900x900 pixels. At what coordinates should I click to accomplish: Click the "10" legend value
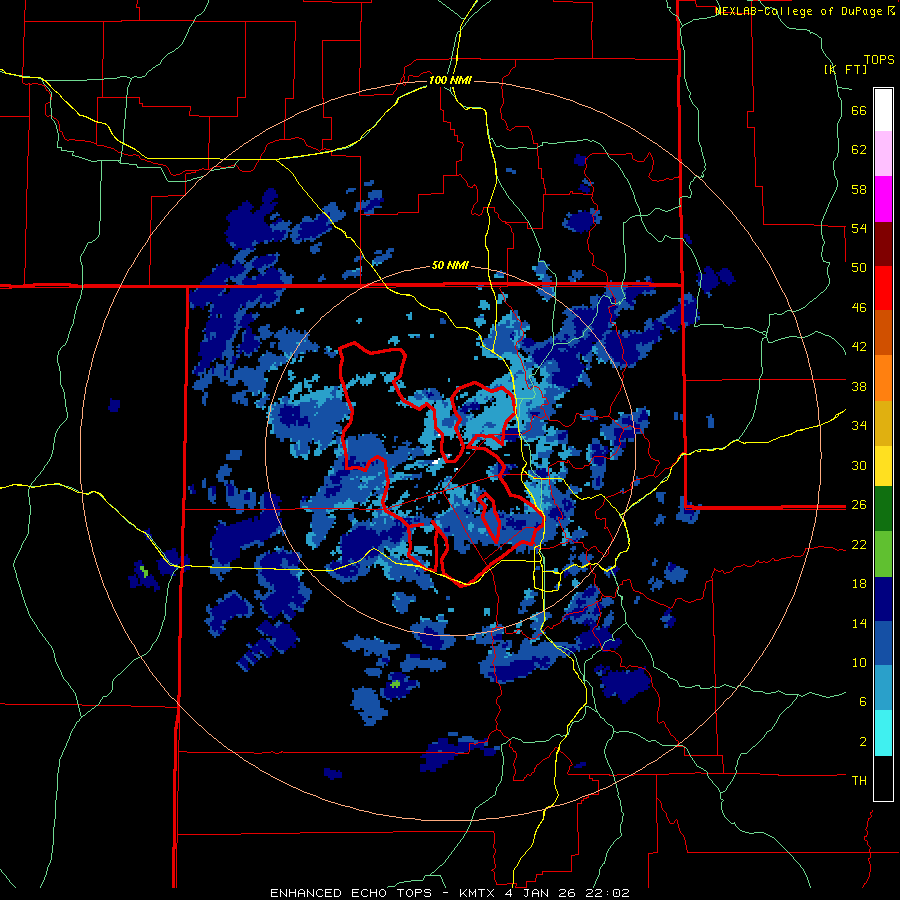[x=859, y=662]
